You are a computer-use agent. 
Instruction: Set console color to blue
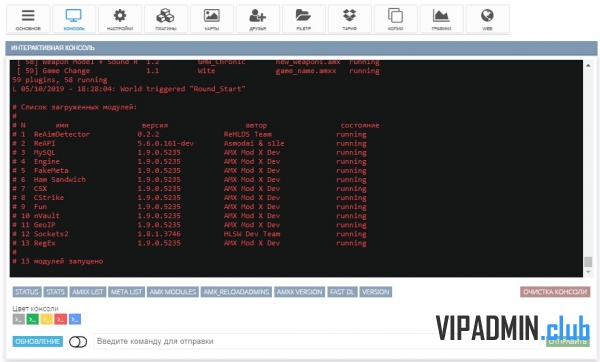[75, 319]
